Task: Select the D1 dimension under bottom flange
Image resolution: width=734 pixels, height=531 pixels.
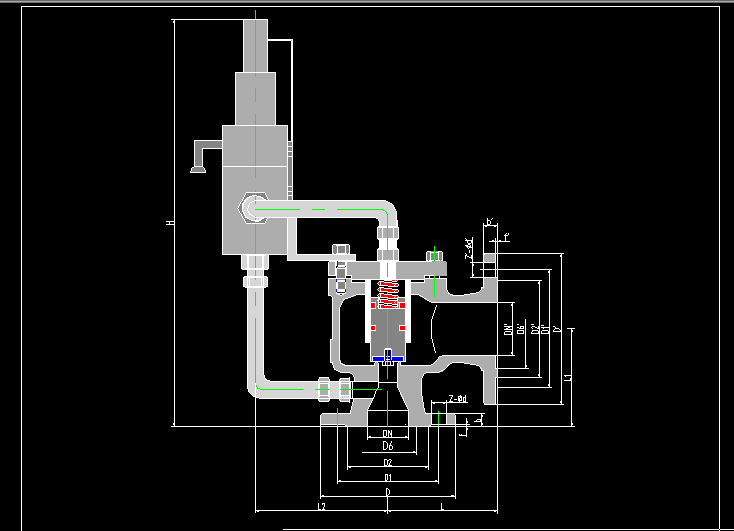Action: point(388,479)
